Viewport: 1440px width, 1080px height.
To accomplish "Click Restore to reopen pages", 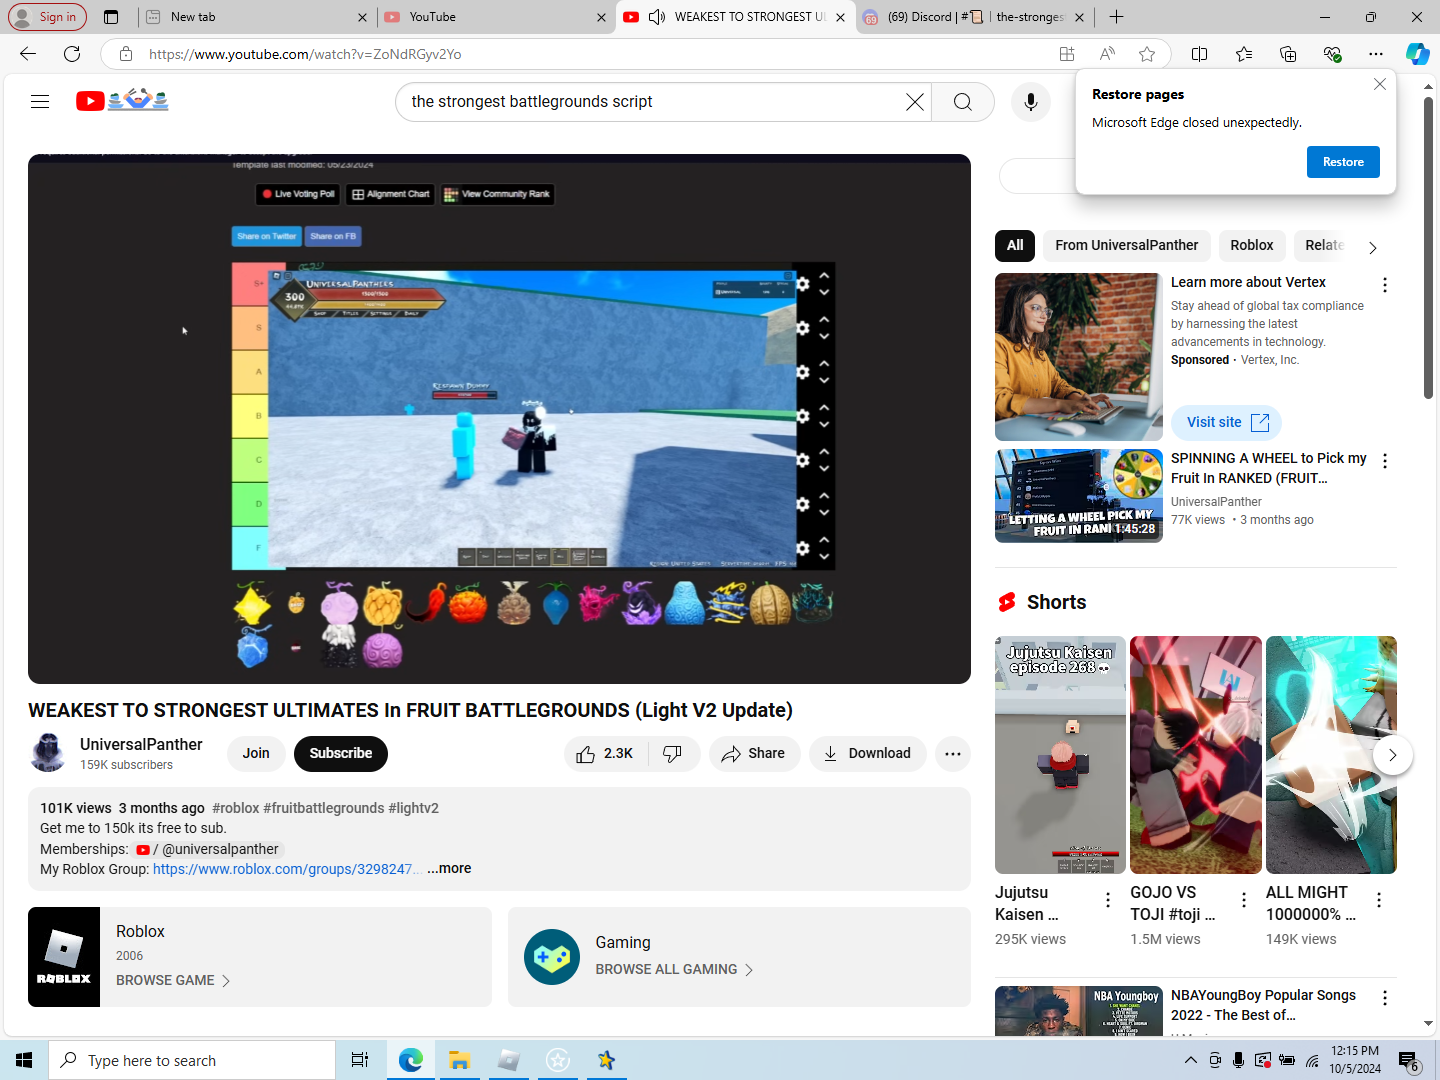I will [x=1343, y=162].
